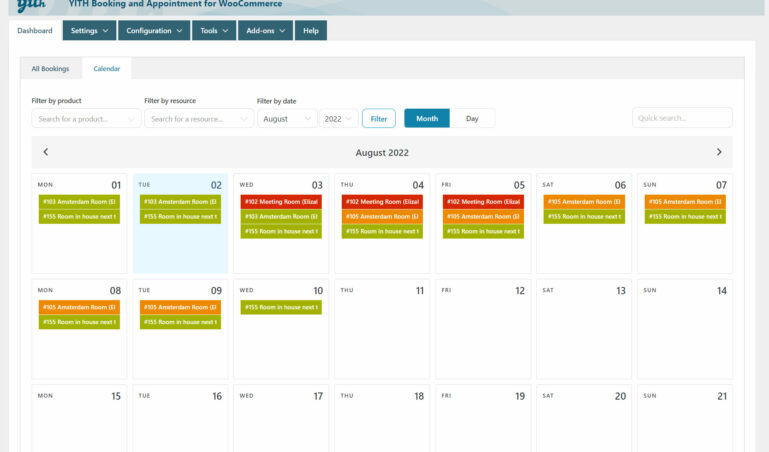Open #105 Amsterdam Room booking on Tue 09
The image size is (769, 452).
click(180, 307)
